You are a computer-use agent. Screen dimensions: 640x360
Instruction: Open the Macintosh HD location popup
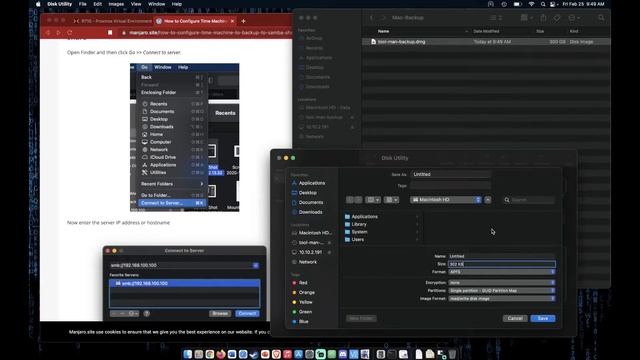point(446,200)
